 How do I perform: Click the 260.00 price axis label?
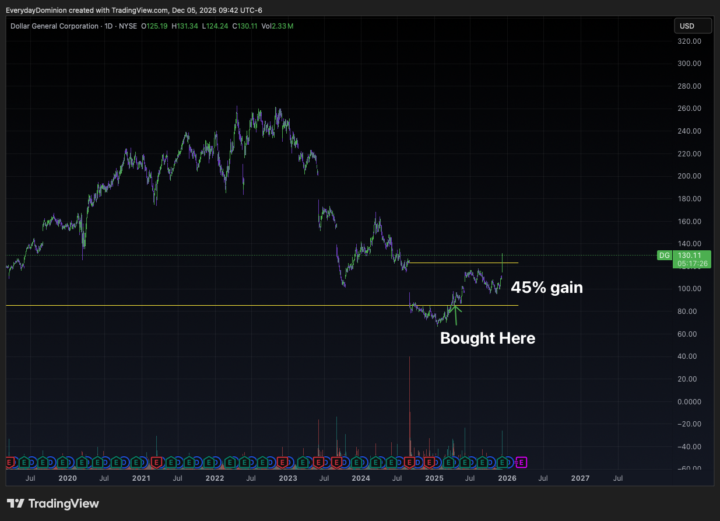click(689, 108)
